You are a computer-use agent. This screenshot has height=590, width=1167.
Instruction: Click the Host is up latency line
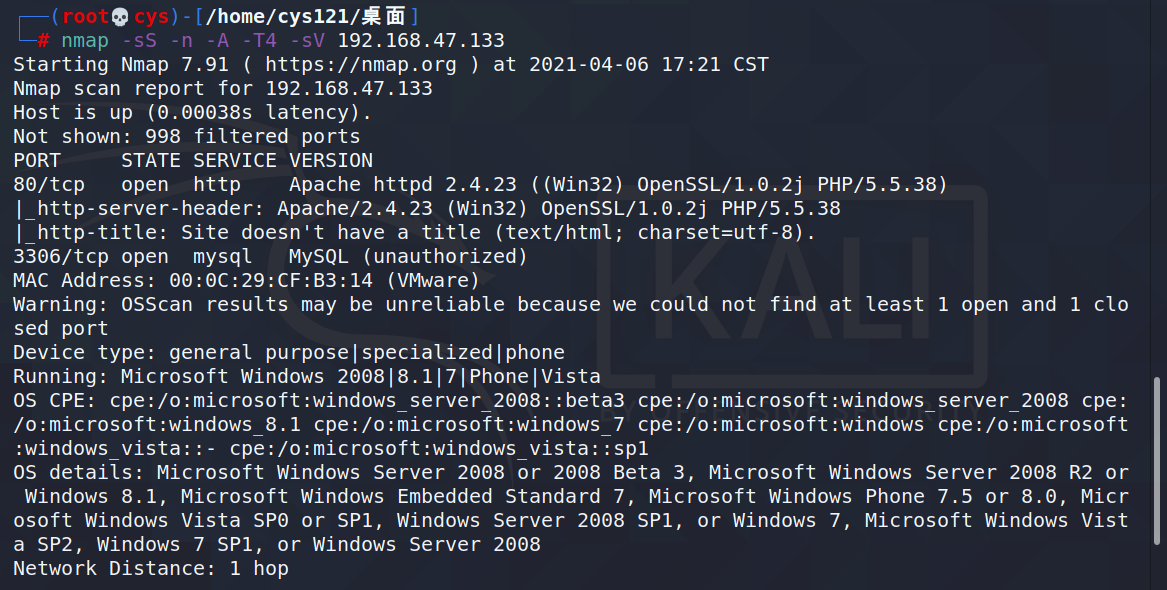point(192,112)
